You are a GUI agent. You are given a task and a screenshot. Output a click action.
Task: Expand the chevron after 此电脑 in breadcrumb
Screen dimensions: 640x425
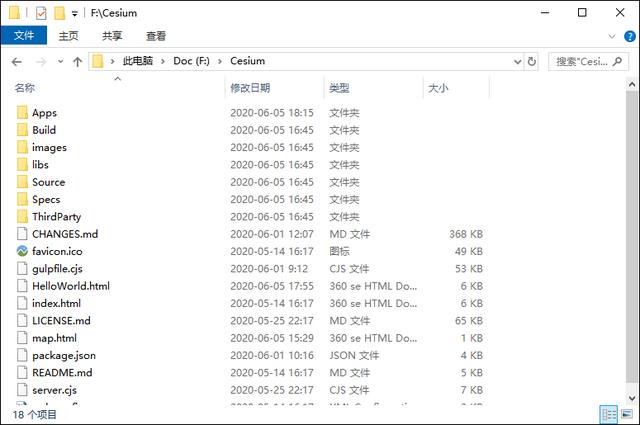(x=163, y=61)
